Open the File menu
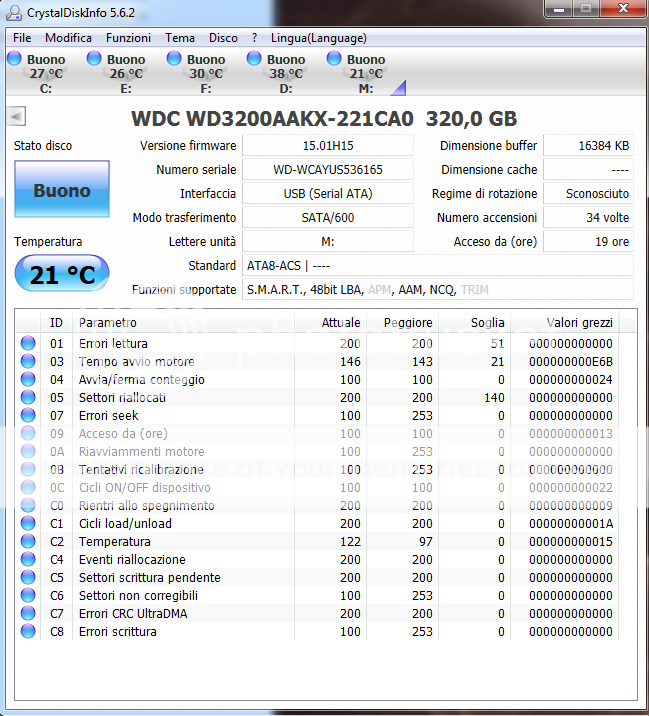This screenshot has width=649, height=716. pyautogui.click(x=22, y=38)
